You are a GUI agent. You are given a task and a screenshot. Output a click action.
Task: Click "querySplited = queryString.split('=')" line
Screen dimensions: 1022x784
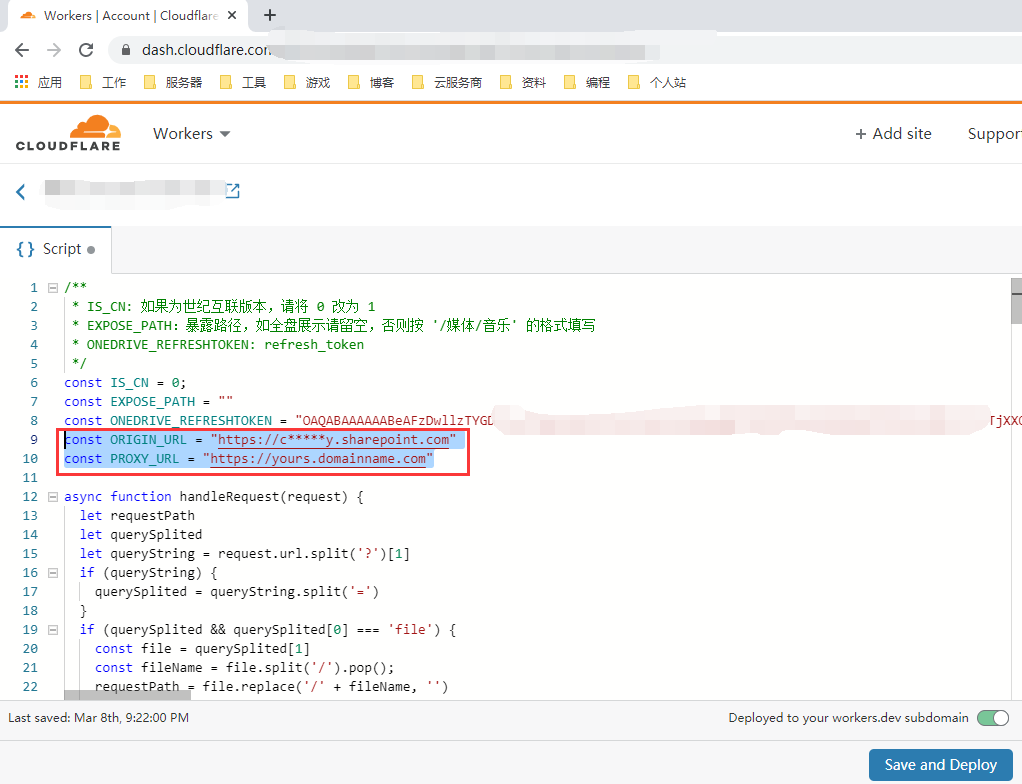pyautogui.click(x=237, y=592)
